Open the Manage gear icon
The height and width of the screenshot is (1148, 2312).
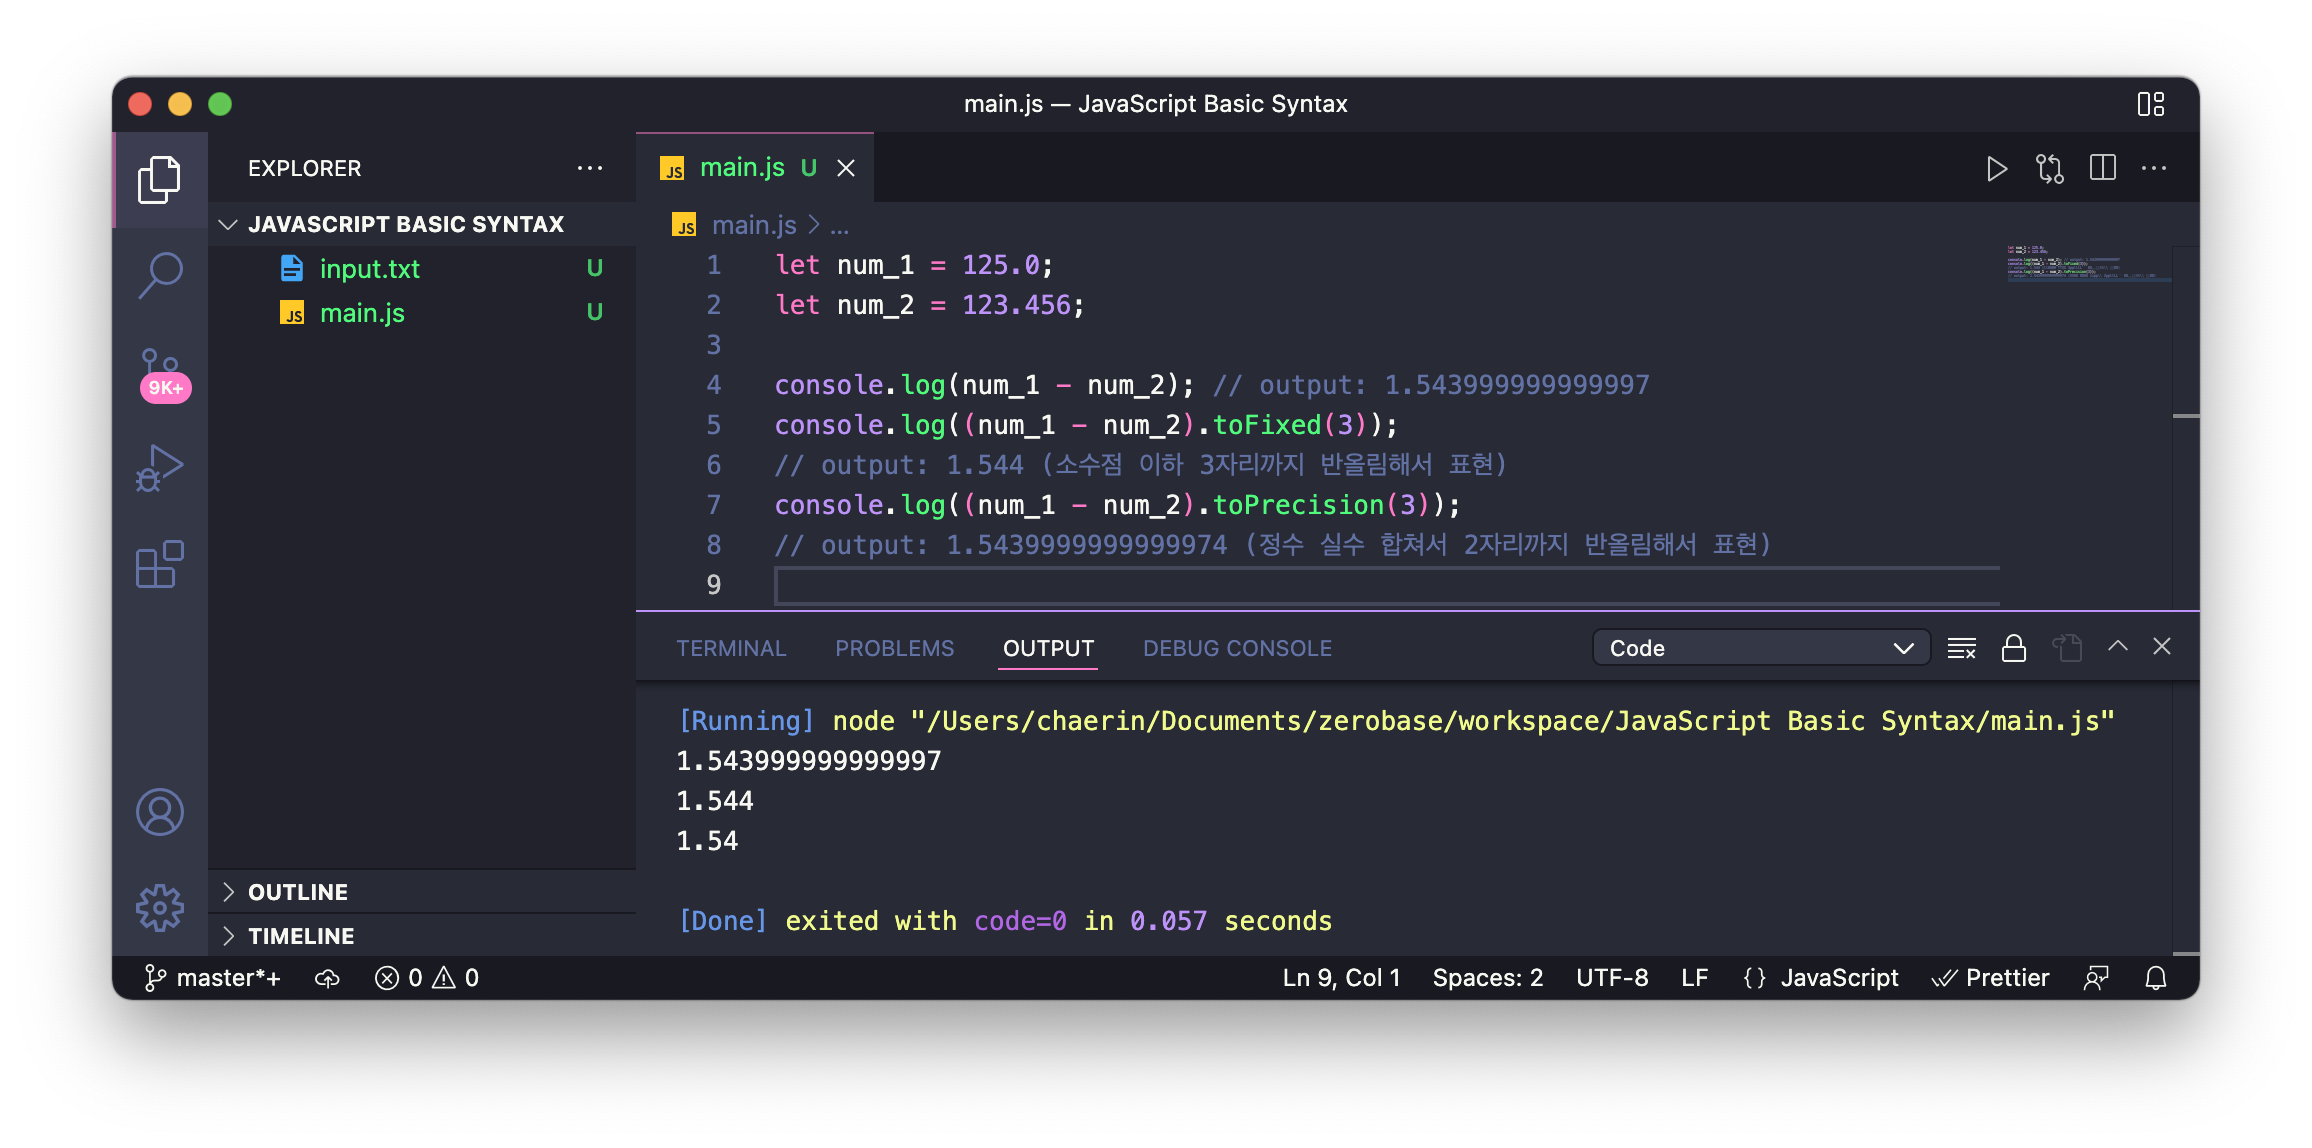(x=160, y=907)
